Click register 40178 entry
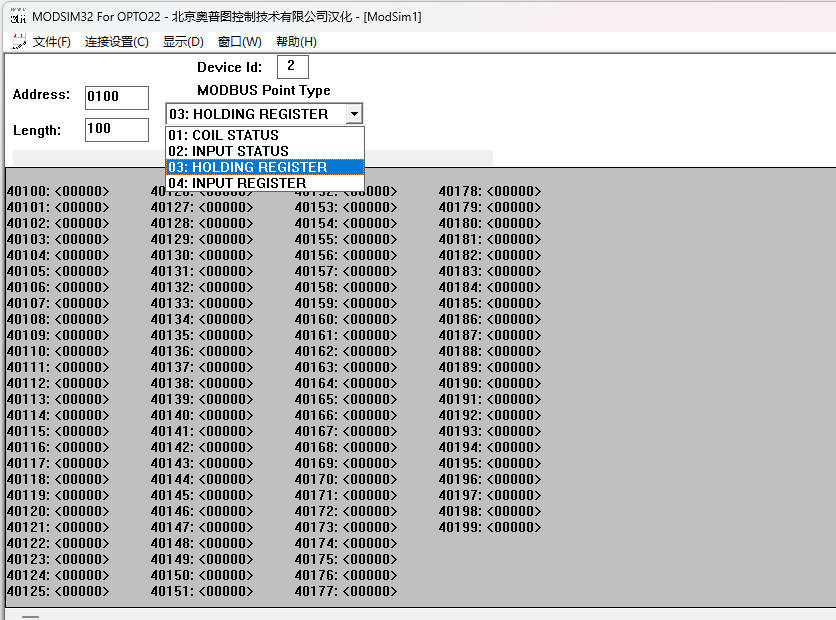Image resolution: width=836 pixels, height=620 pixels. pos(490,192)
